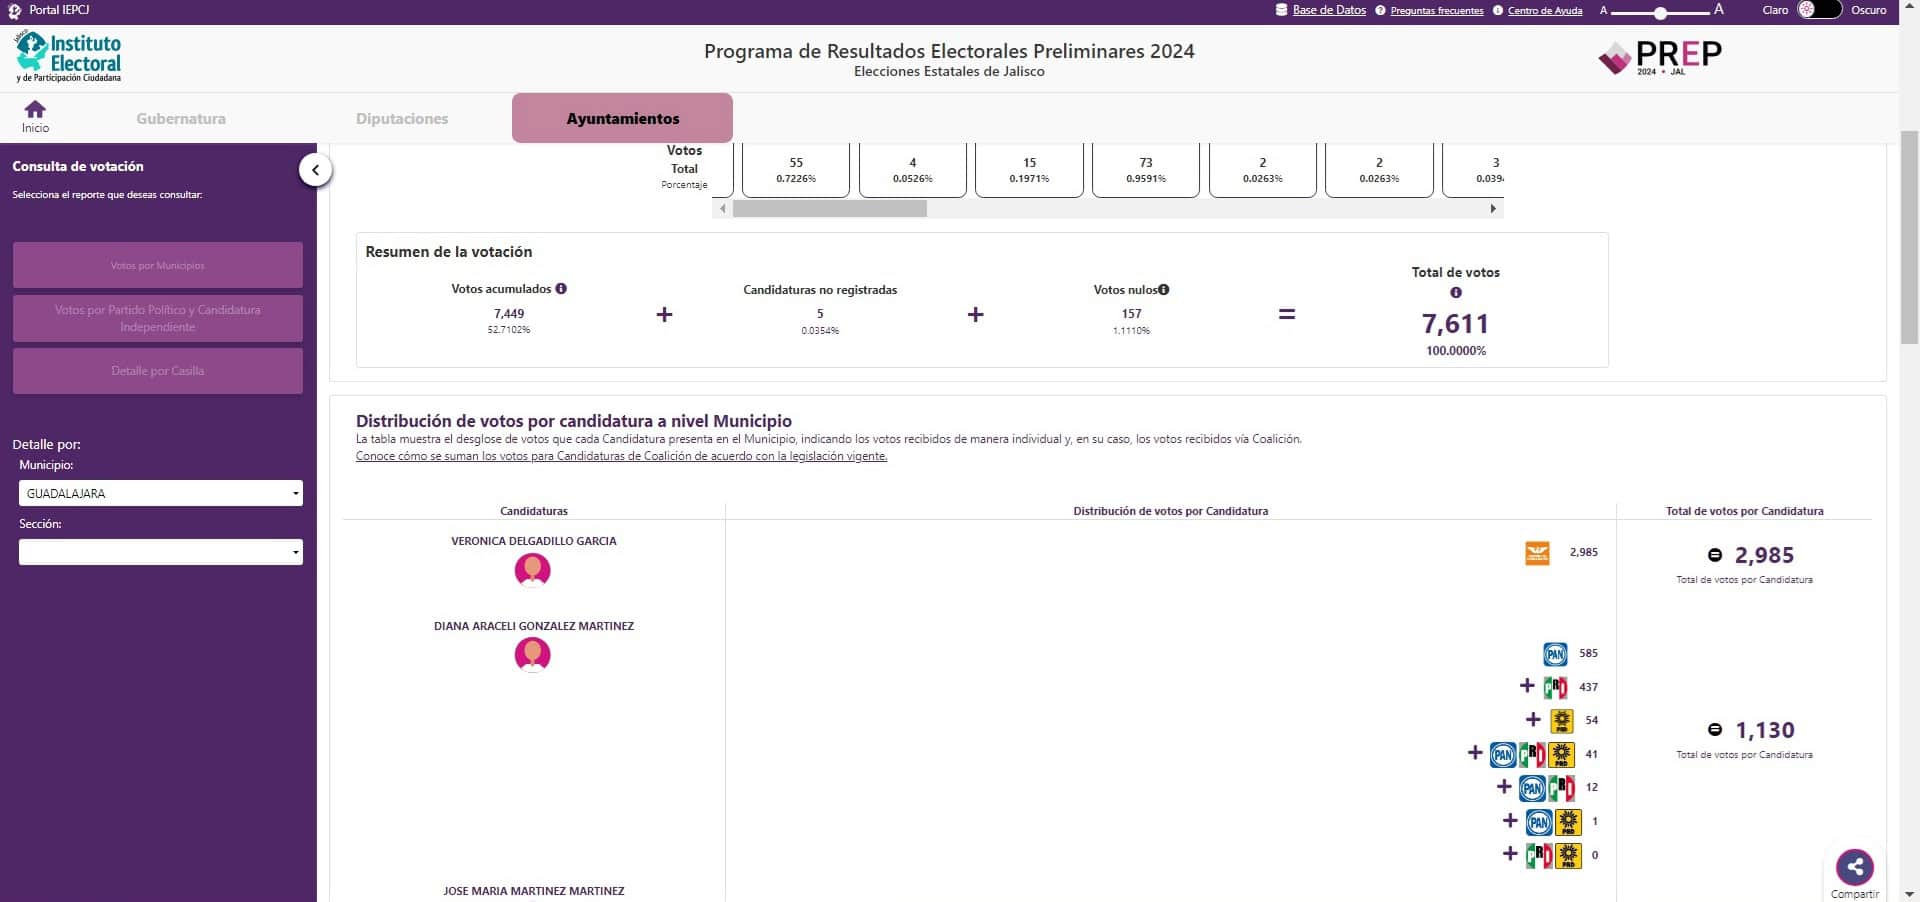Click PRI-PRD coalition logos beside 0
Screen dimensions: 1920x902
click(1554, 855)
